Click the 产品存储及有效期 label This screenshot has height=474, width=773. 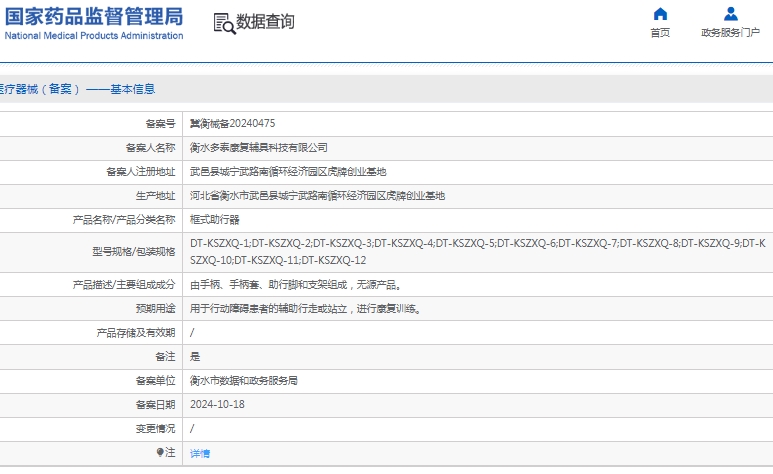coord(136,333)
